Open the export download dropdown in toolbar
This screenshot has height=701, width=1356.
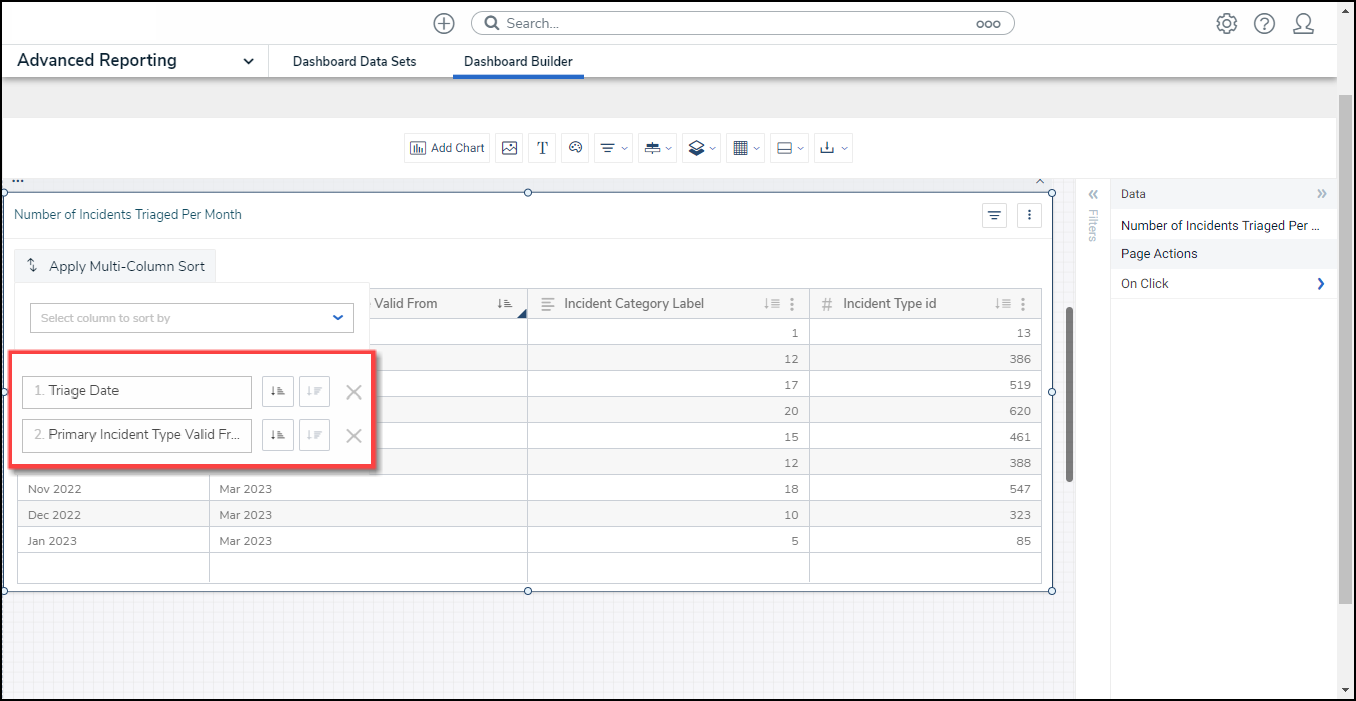[x=832, y=148]
